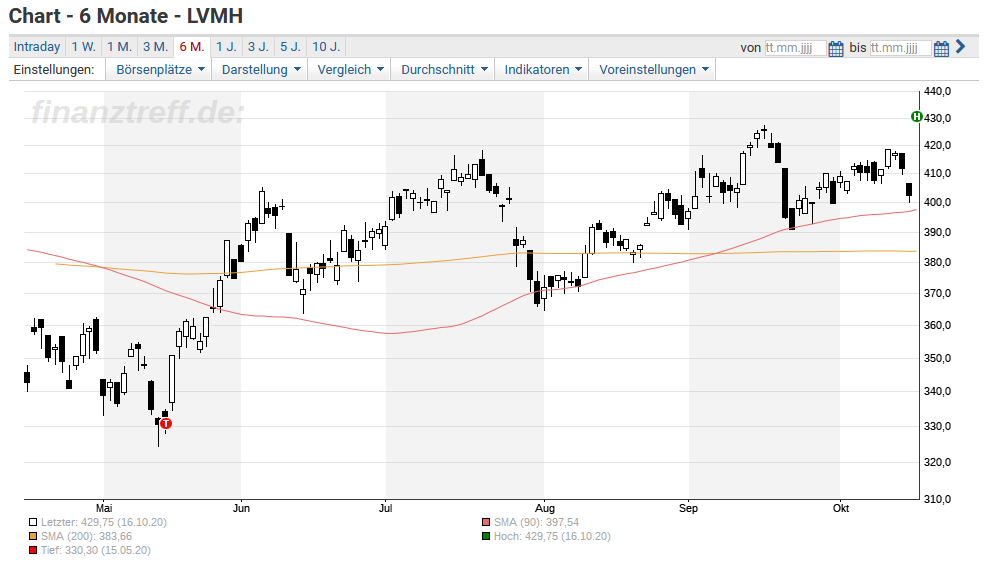Click the green H high marker
Image resolution: width=987 pixels, height=564 pixels.
[x=916, y=116]
